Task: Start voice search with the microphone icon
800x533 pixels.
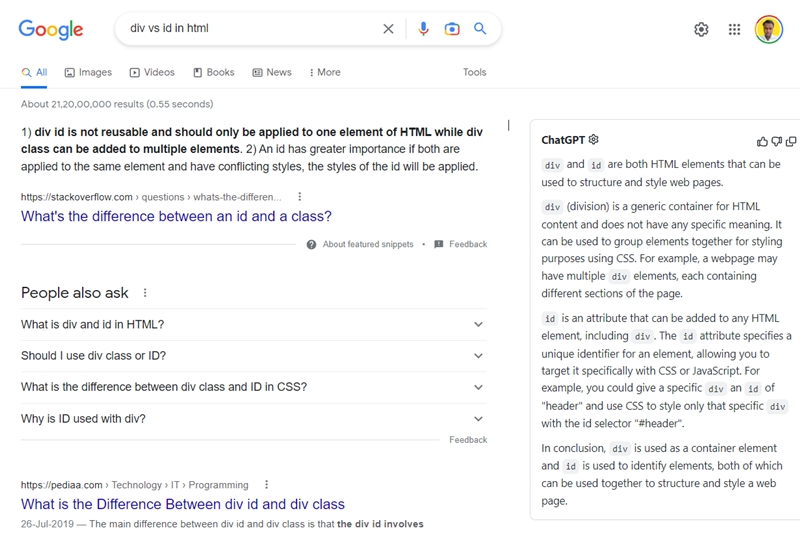Action: click(x=423, y=29)
